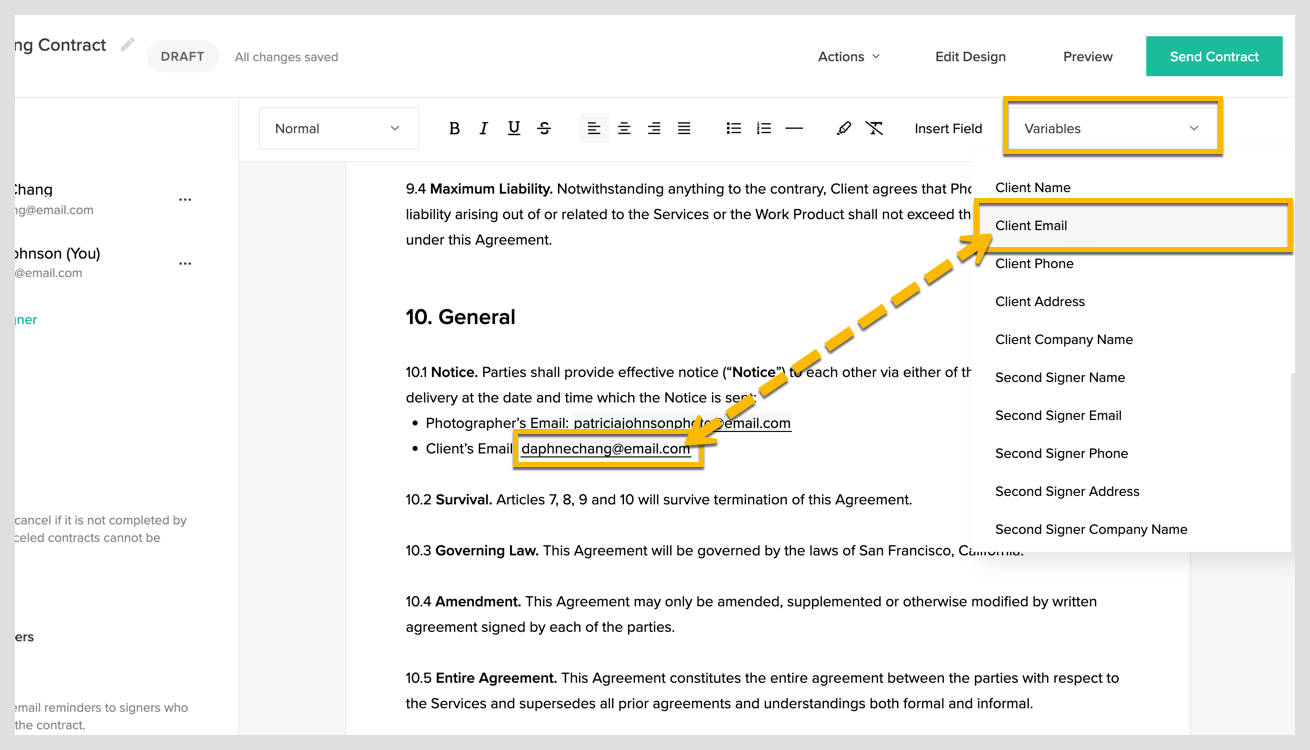Open options menu for Johnson (You)
This screenshot has width=1310, height=750.
(x=185, y=264)
